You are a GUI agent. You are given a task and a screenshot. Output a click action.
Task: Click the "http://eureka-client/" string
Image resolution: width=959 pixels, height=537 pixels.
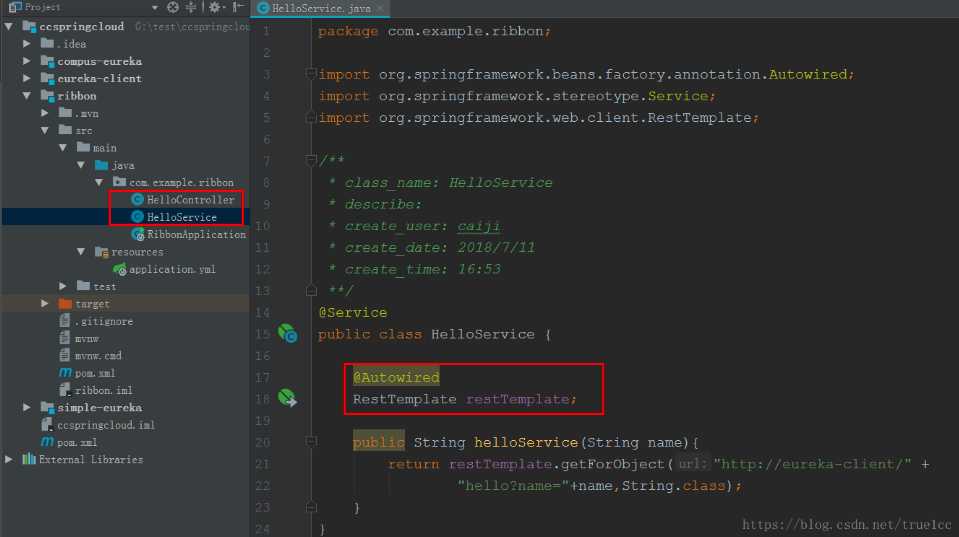812,464
